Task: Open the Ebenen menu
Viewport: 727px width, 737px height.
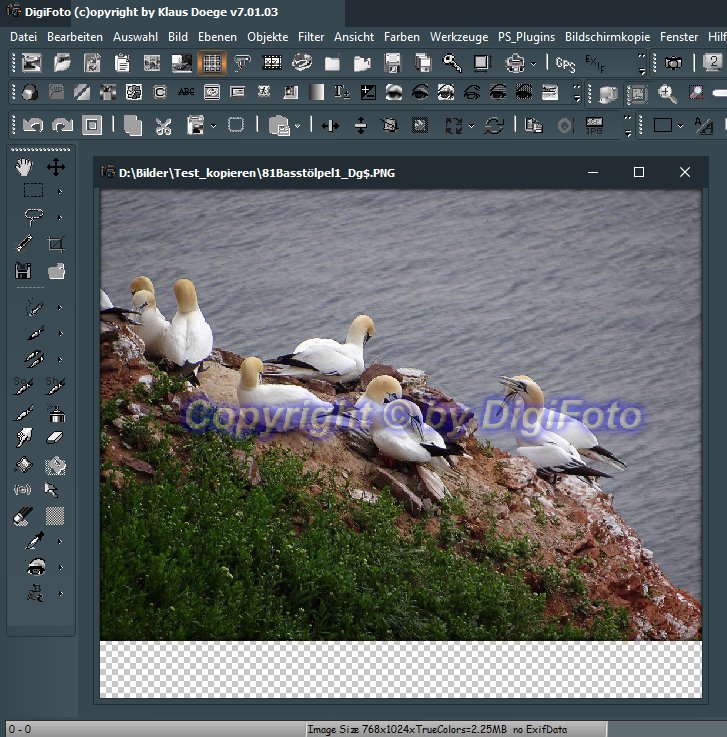Action: [x=217, y=37]
